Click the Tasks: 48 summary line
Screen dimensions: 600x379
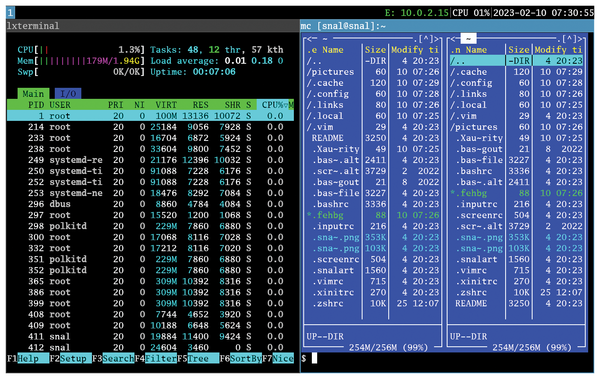click(x=217, y=50)
